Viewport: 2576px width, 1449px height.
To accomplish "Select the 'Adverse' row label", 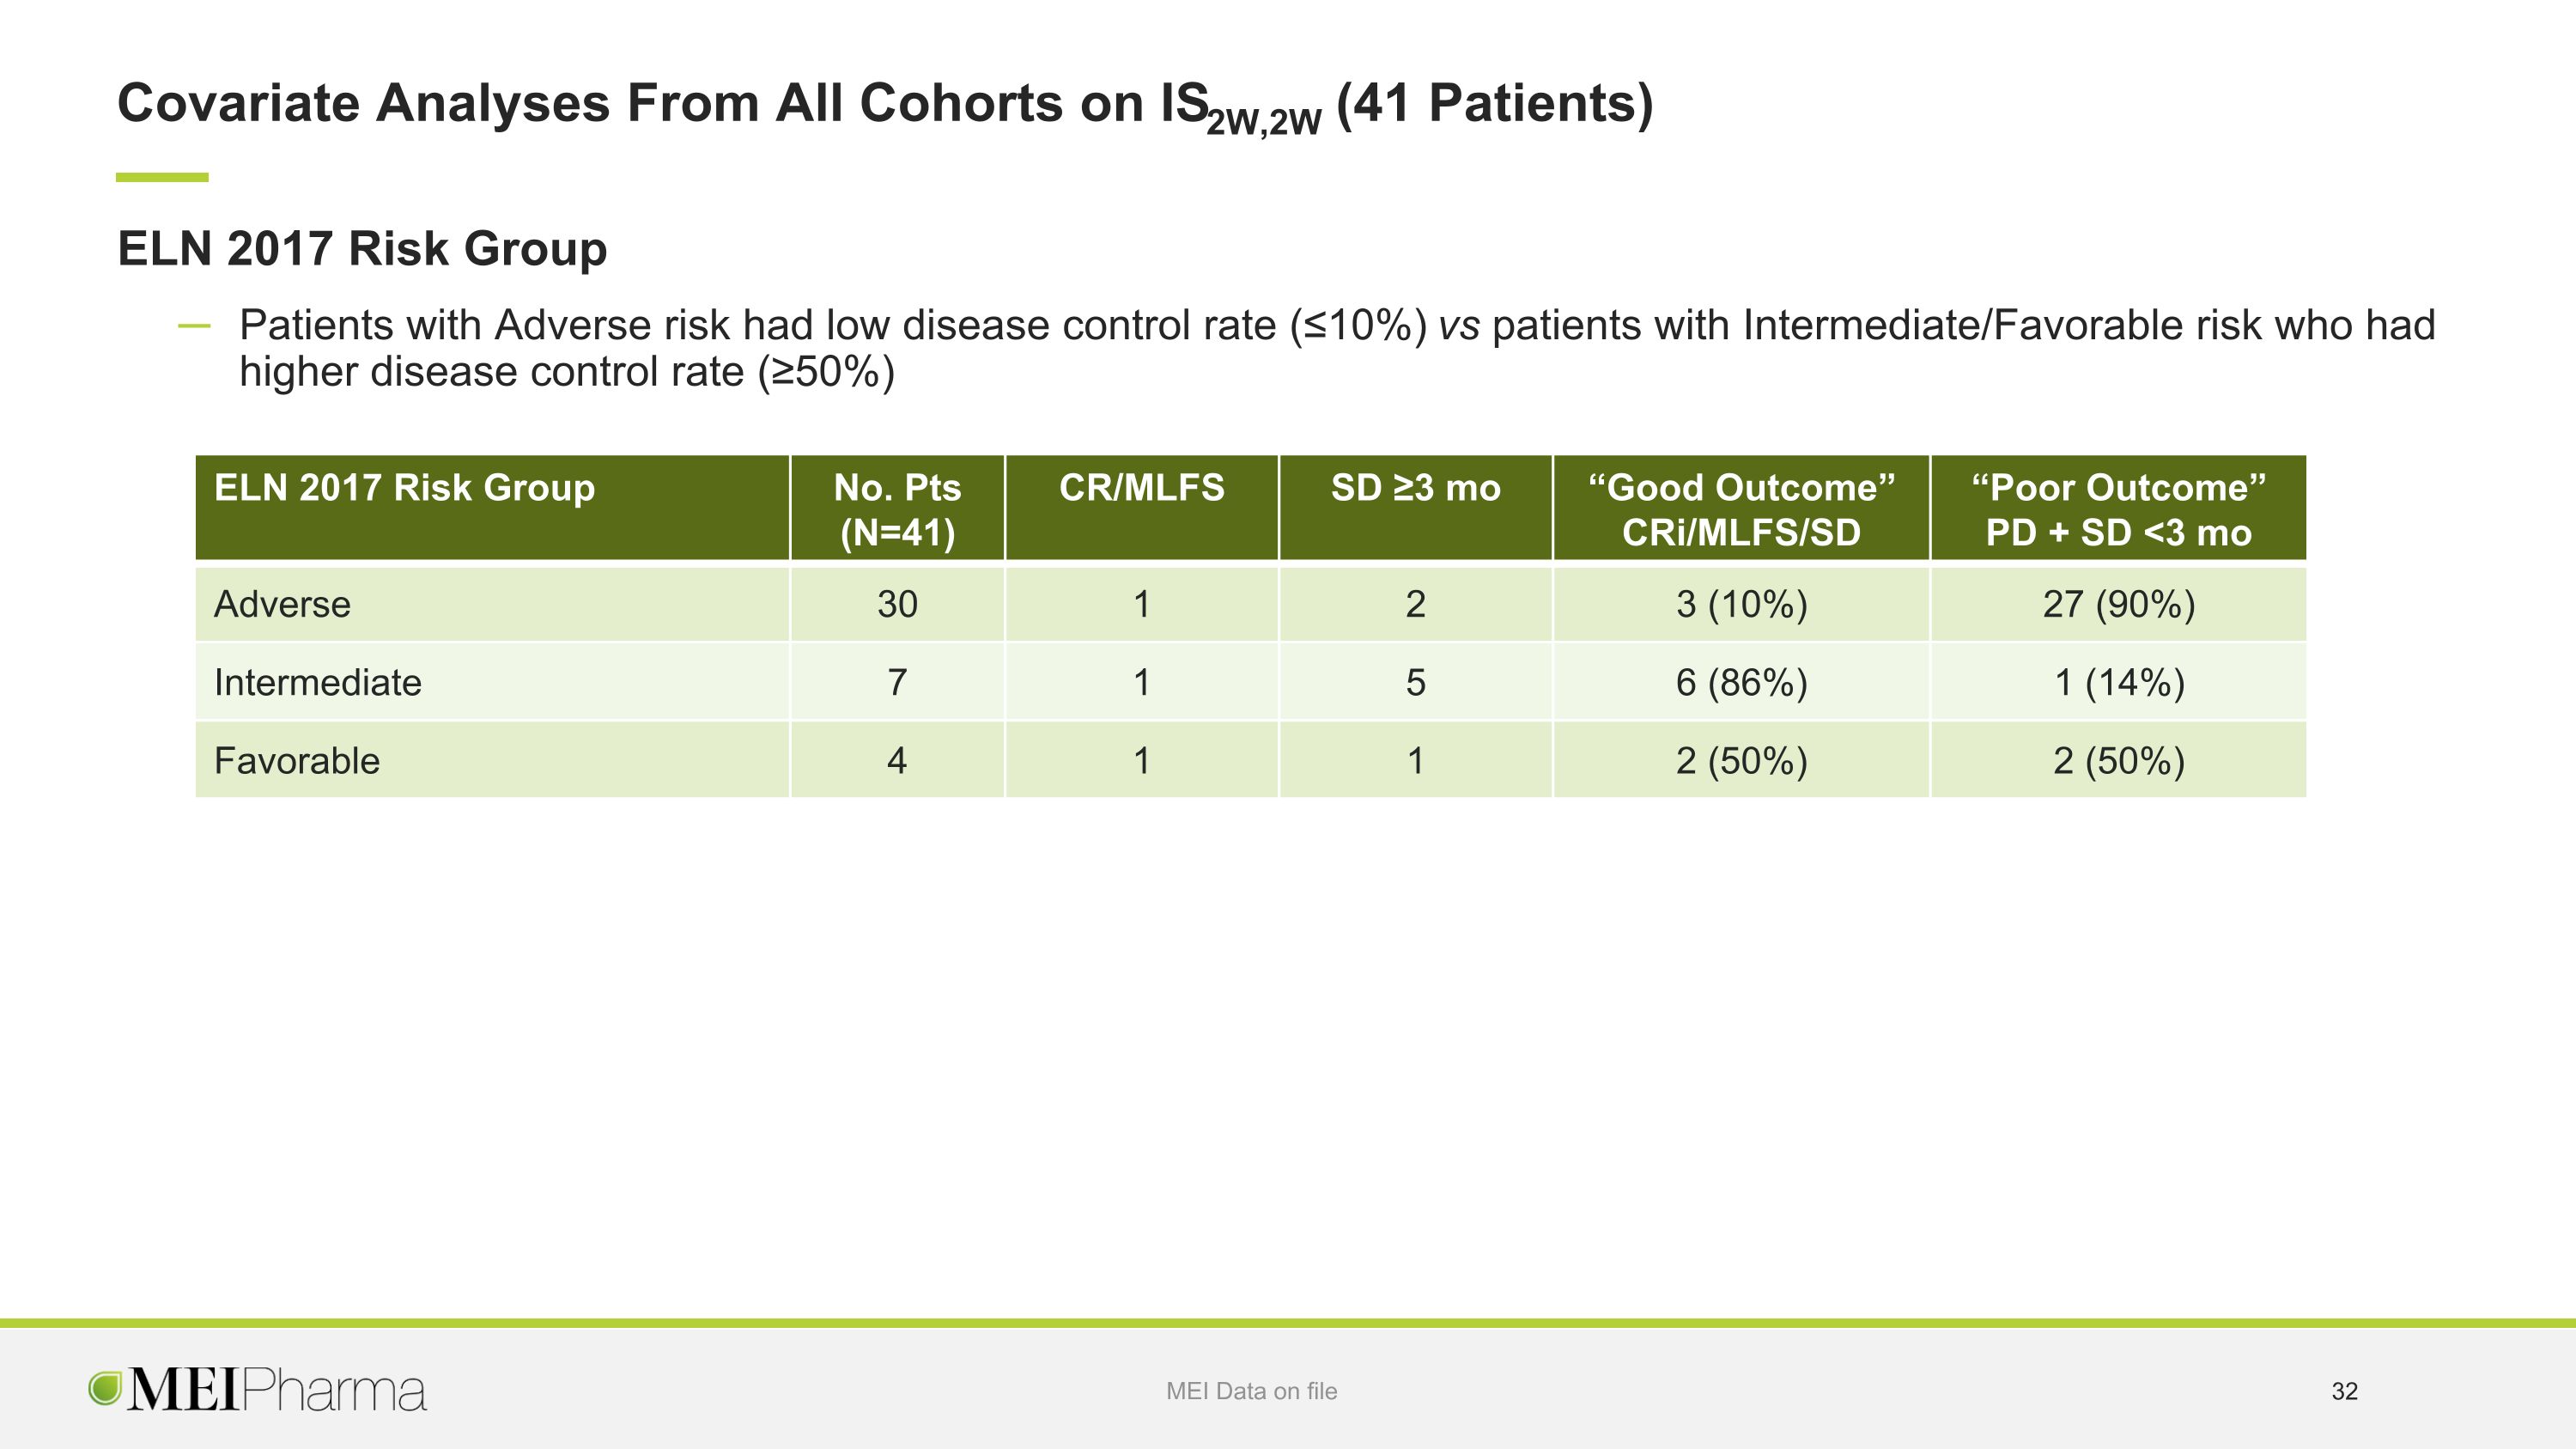I will [282, 604].
